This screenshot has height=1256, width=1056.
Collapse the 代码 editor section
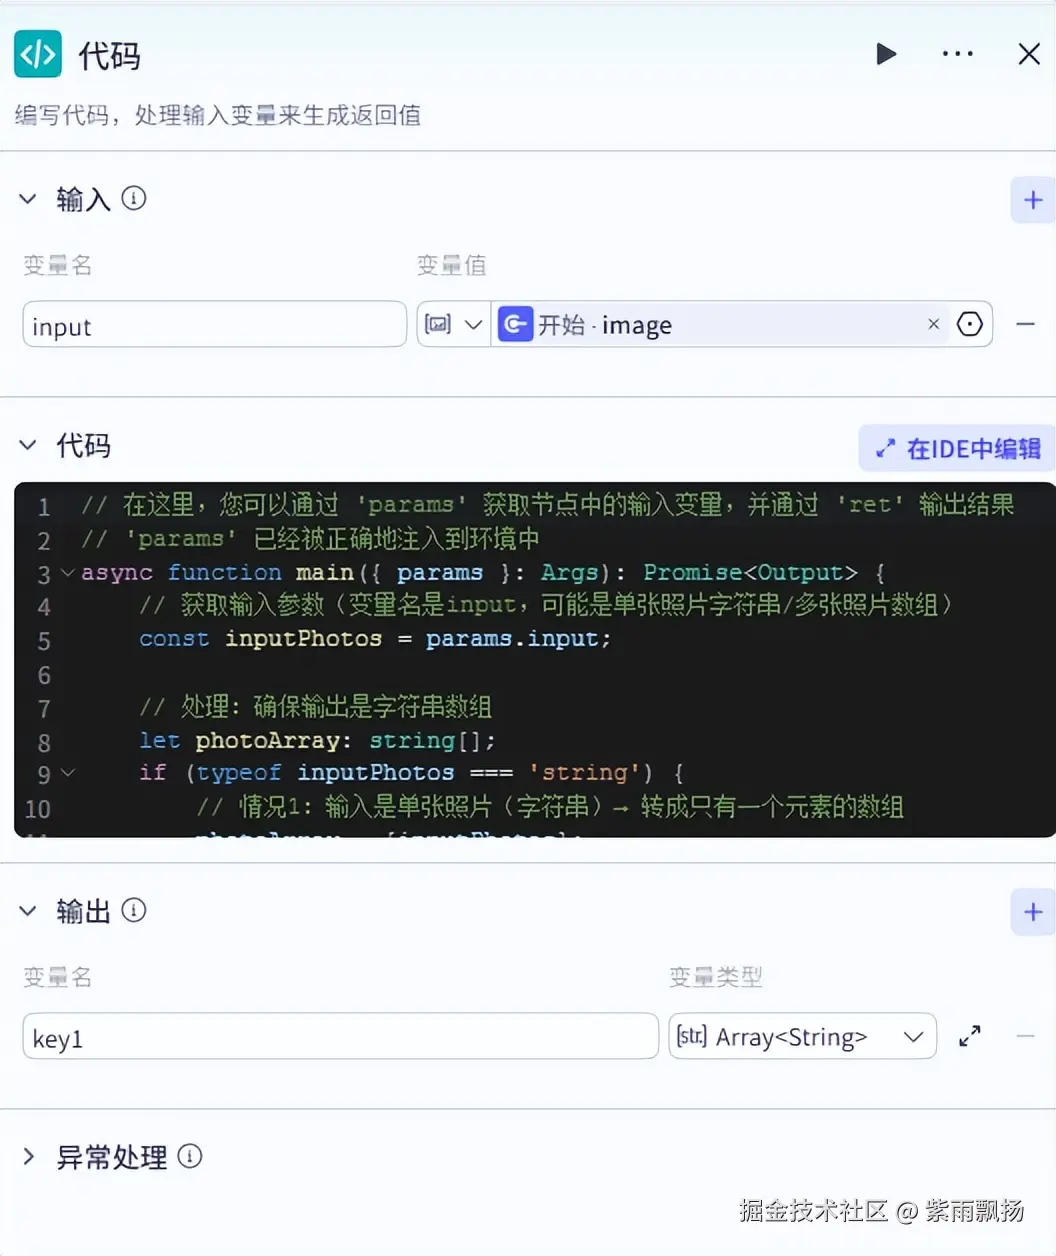click(x=28, y=445)
